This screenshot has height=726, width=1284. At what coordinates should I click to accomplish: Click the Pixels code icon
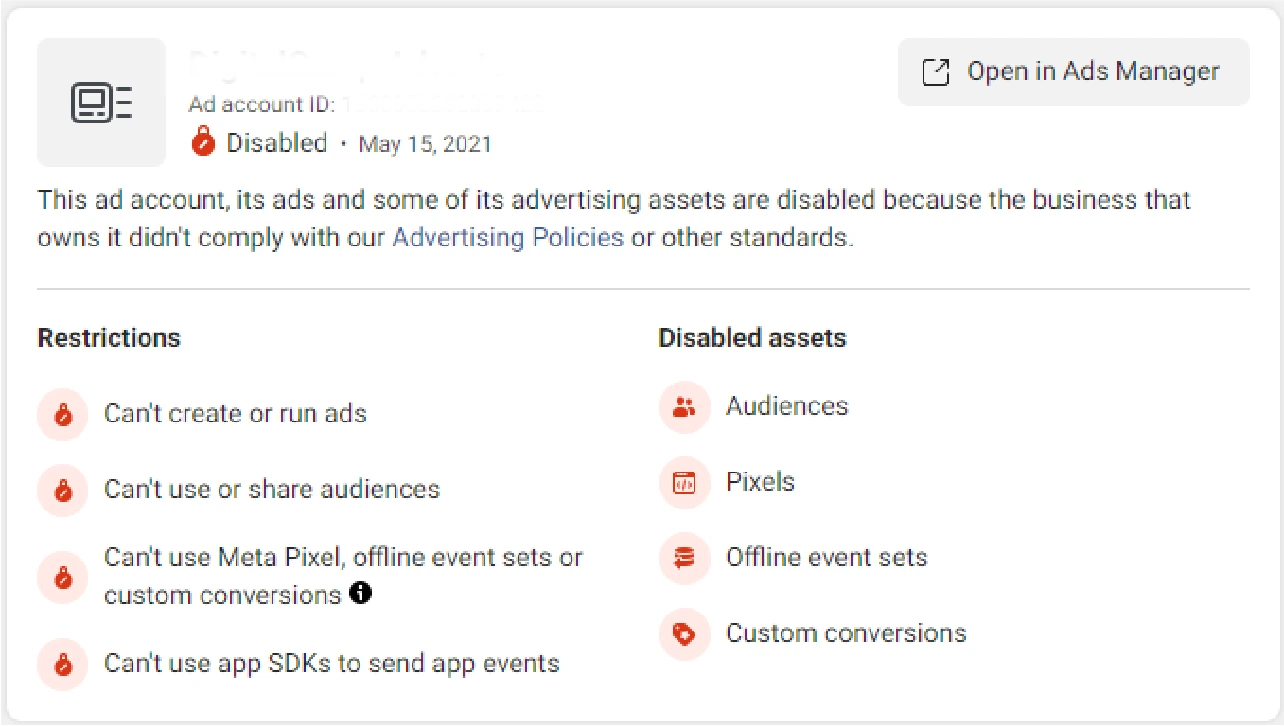point(684,483)
